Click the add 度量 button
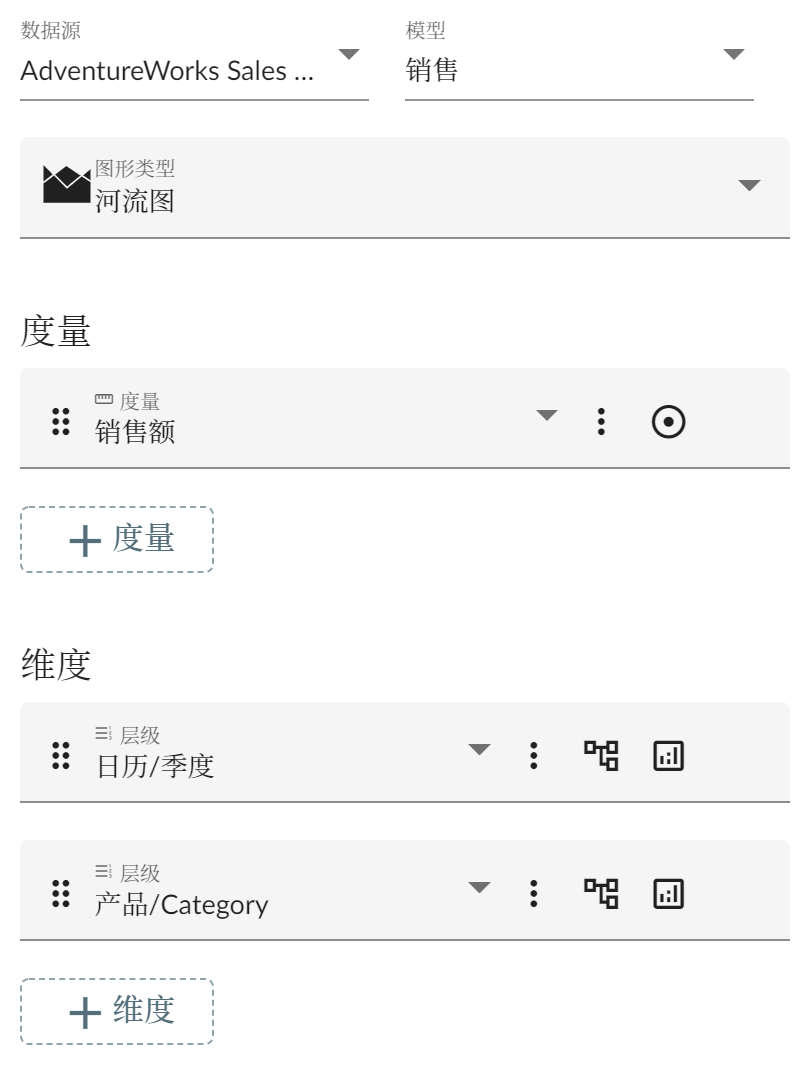Image resolution: width=809 pixels, height=1071 pixels. [117, 540]
